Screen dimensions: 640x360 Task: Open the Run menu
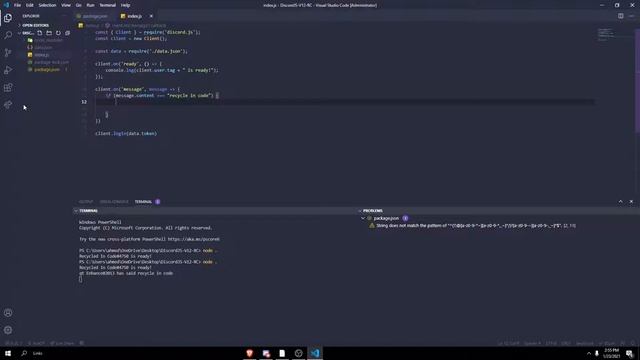point(90,5)
